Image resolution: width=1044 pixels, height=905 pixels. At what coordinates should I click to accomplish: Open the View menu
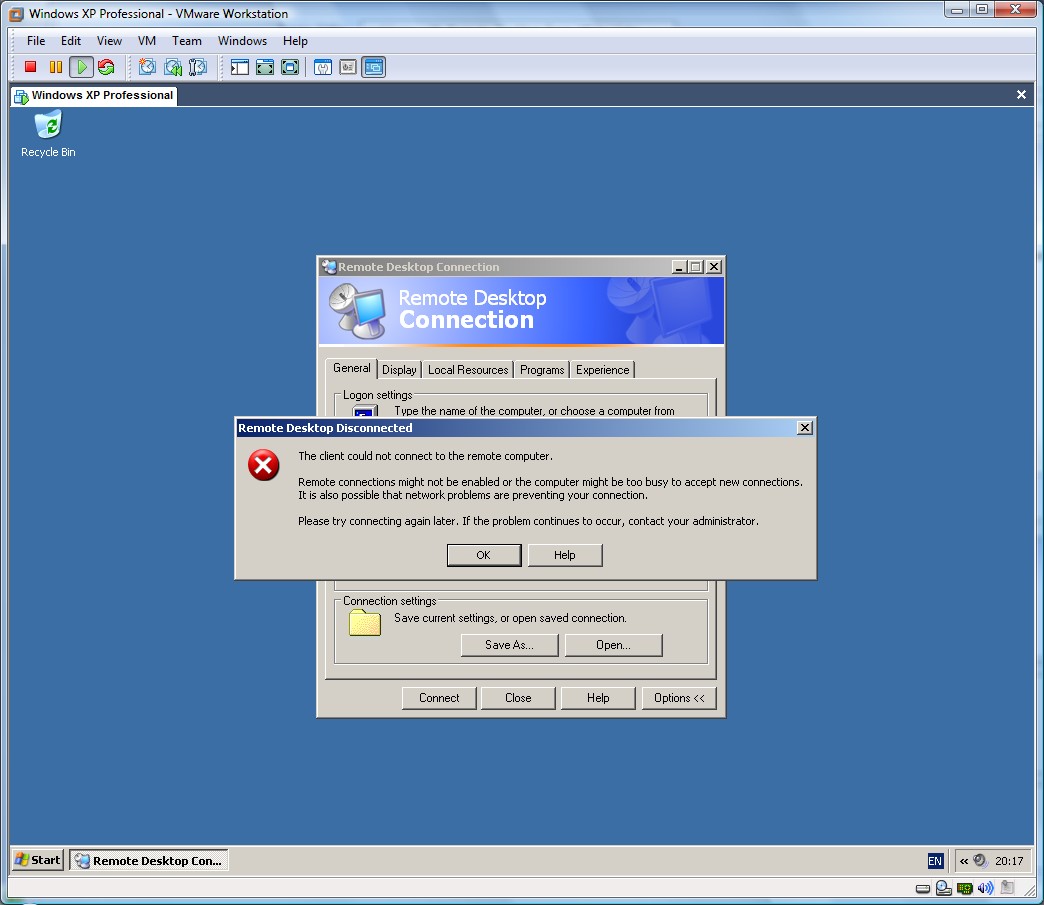(x=109, y=41)
